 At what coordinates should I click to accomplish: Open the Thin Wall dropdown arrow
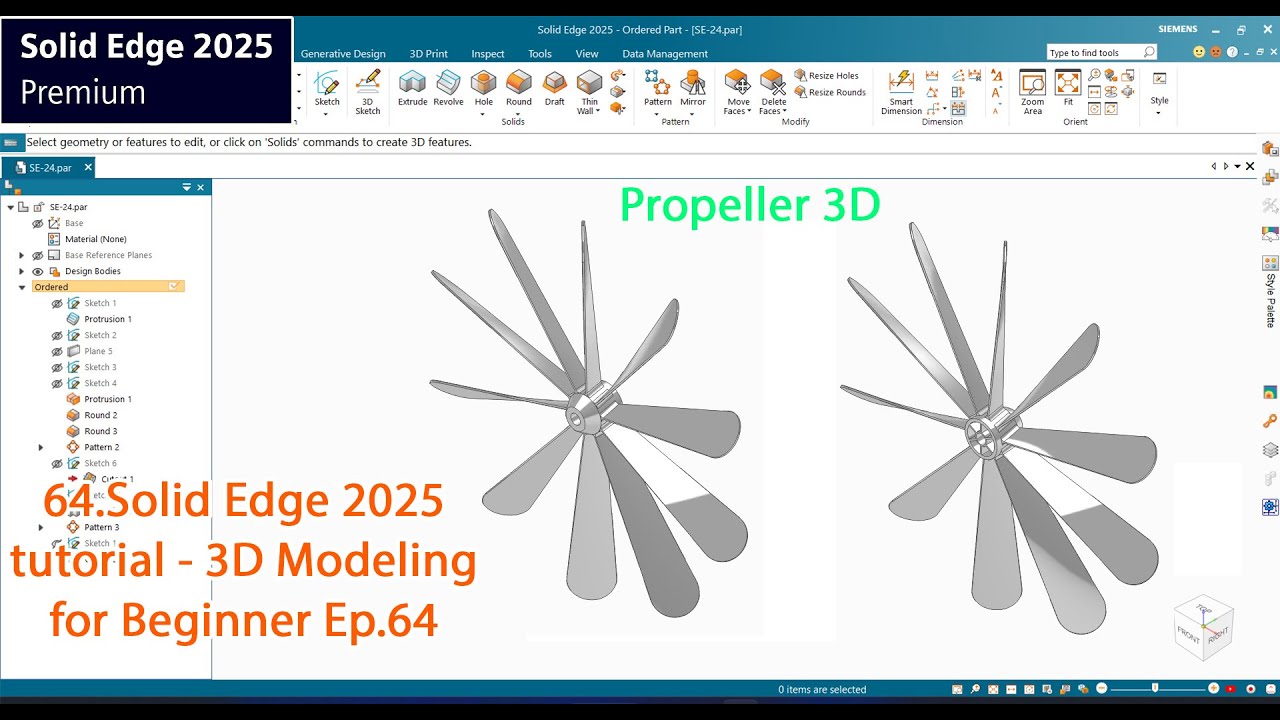(x=597, y=111)
